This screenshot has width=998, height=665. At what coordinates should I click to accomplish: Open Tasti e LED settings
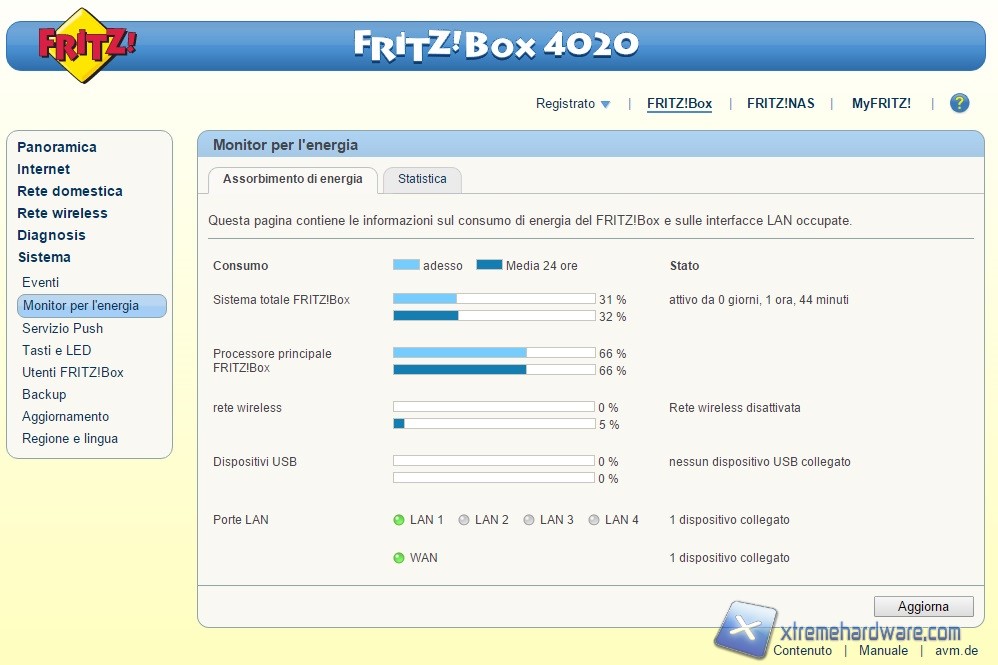pyautogui.click(x=56, y=350)
